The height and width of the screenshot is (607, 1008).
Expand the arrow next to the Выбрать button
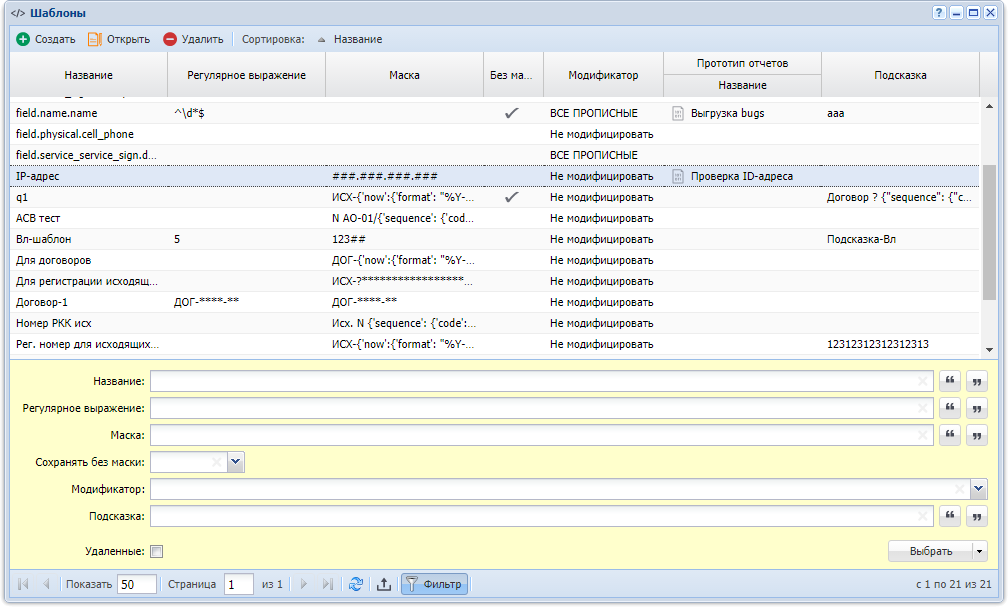pos(979,551)
